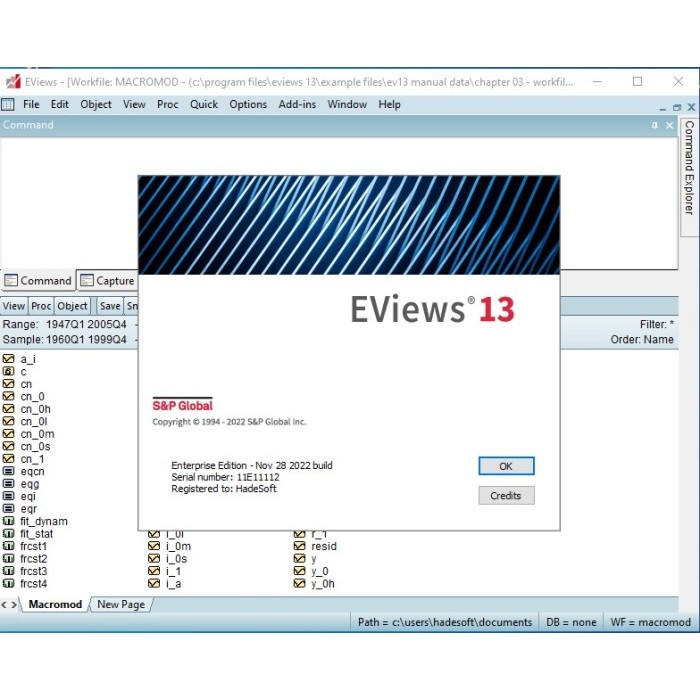This screenshot has width=700, height=700.
Task: Close the Command pane
Action: pos(670,125)
